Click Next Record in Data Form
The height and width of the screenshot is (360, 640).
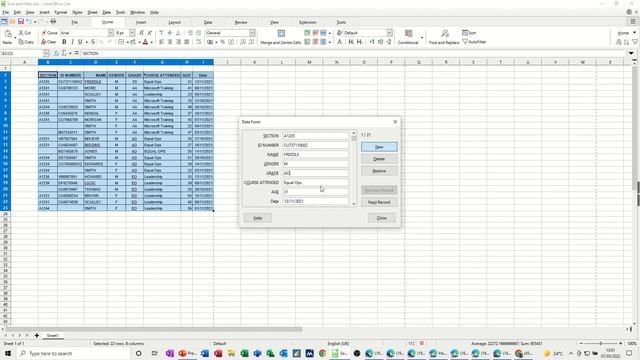(379, 202)
